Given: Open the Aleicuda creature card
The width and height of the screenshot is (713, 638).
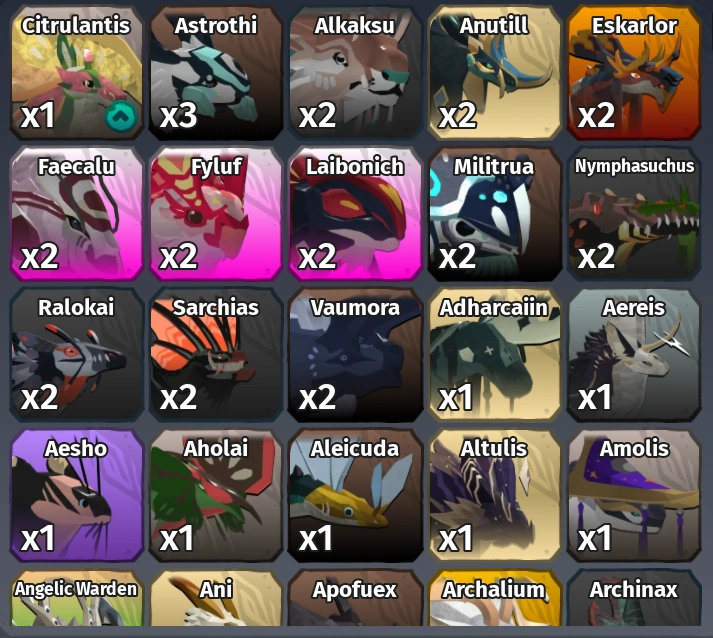Looking at the screenshot, I should click(355, 495).
